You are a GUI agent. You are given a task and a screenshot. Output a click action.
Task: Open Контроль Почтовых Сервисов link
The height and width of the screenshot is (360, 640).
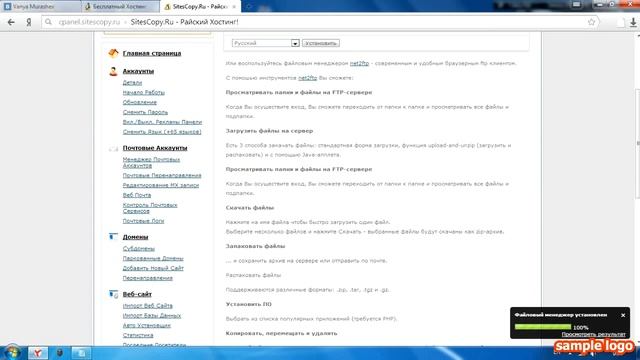tap(150, 208)
